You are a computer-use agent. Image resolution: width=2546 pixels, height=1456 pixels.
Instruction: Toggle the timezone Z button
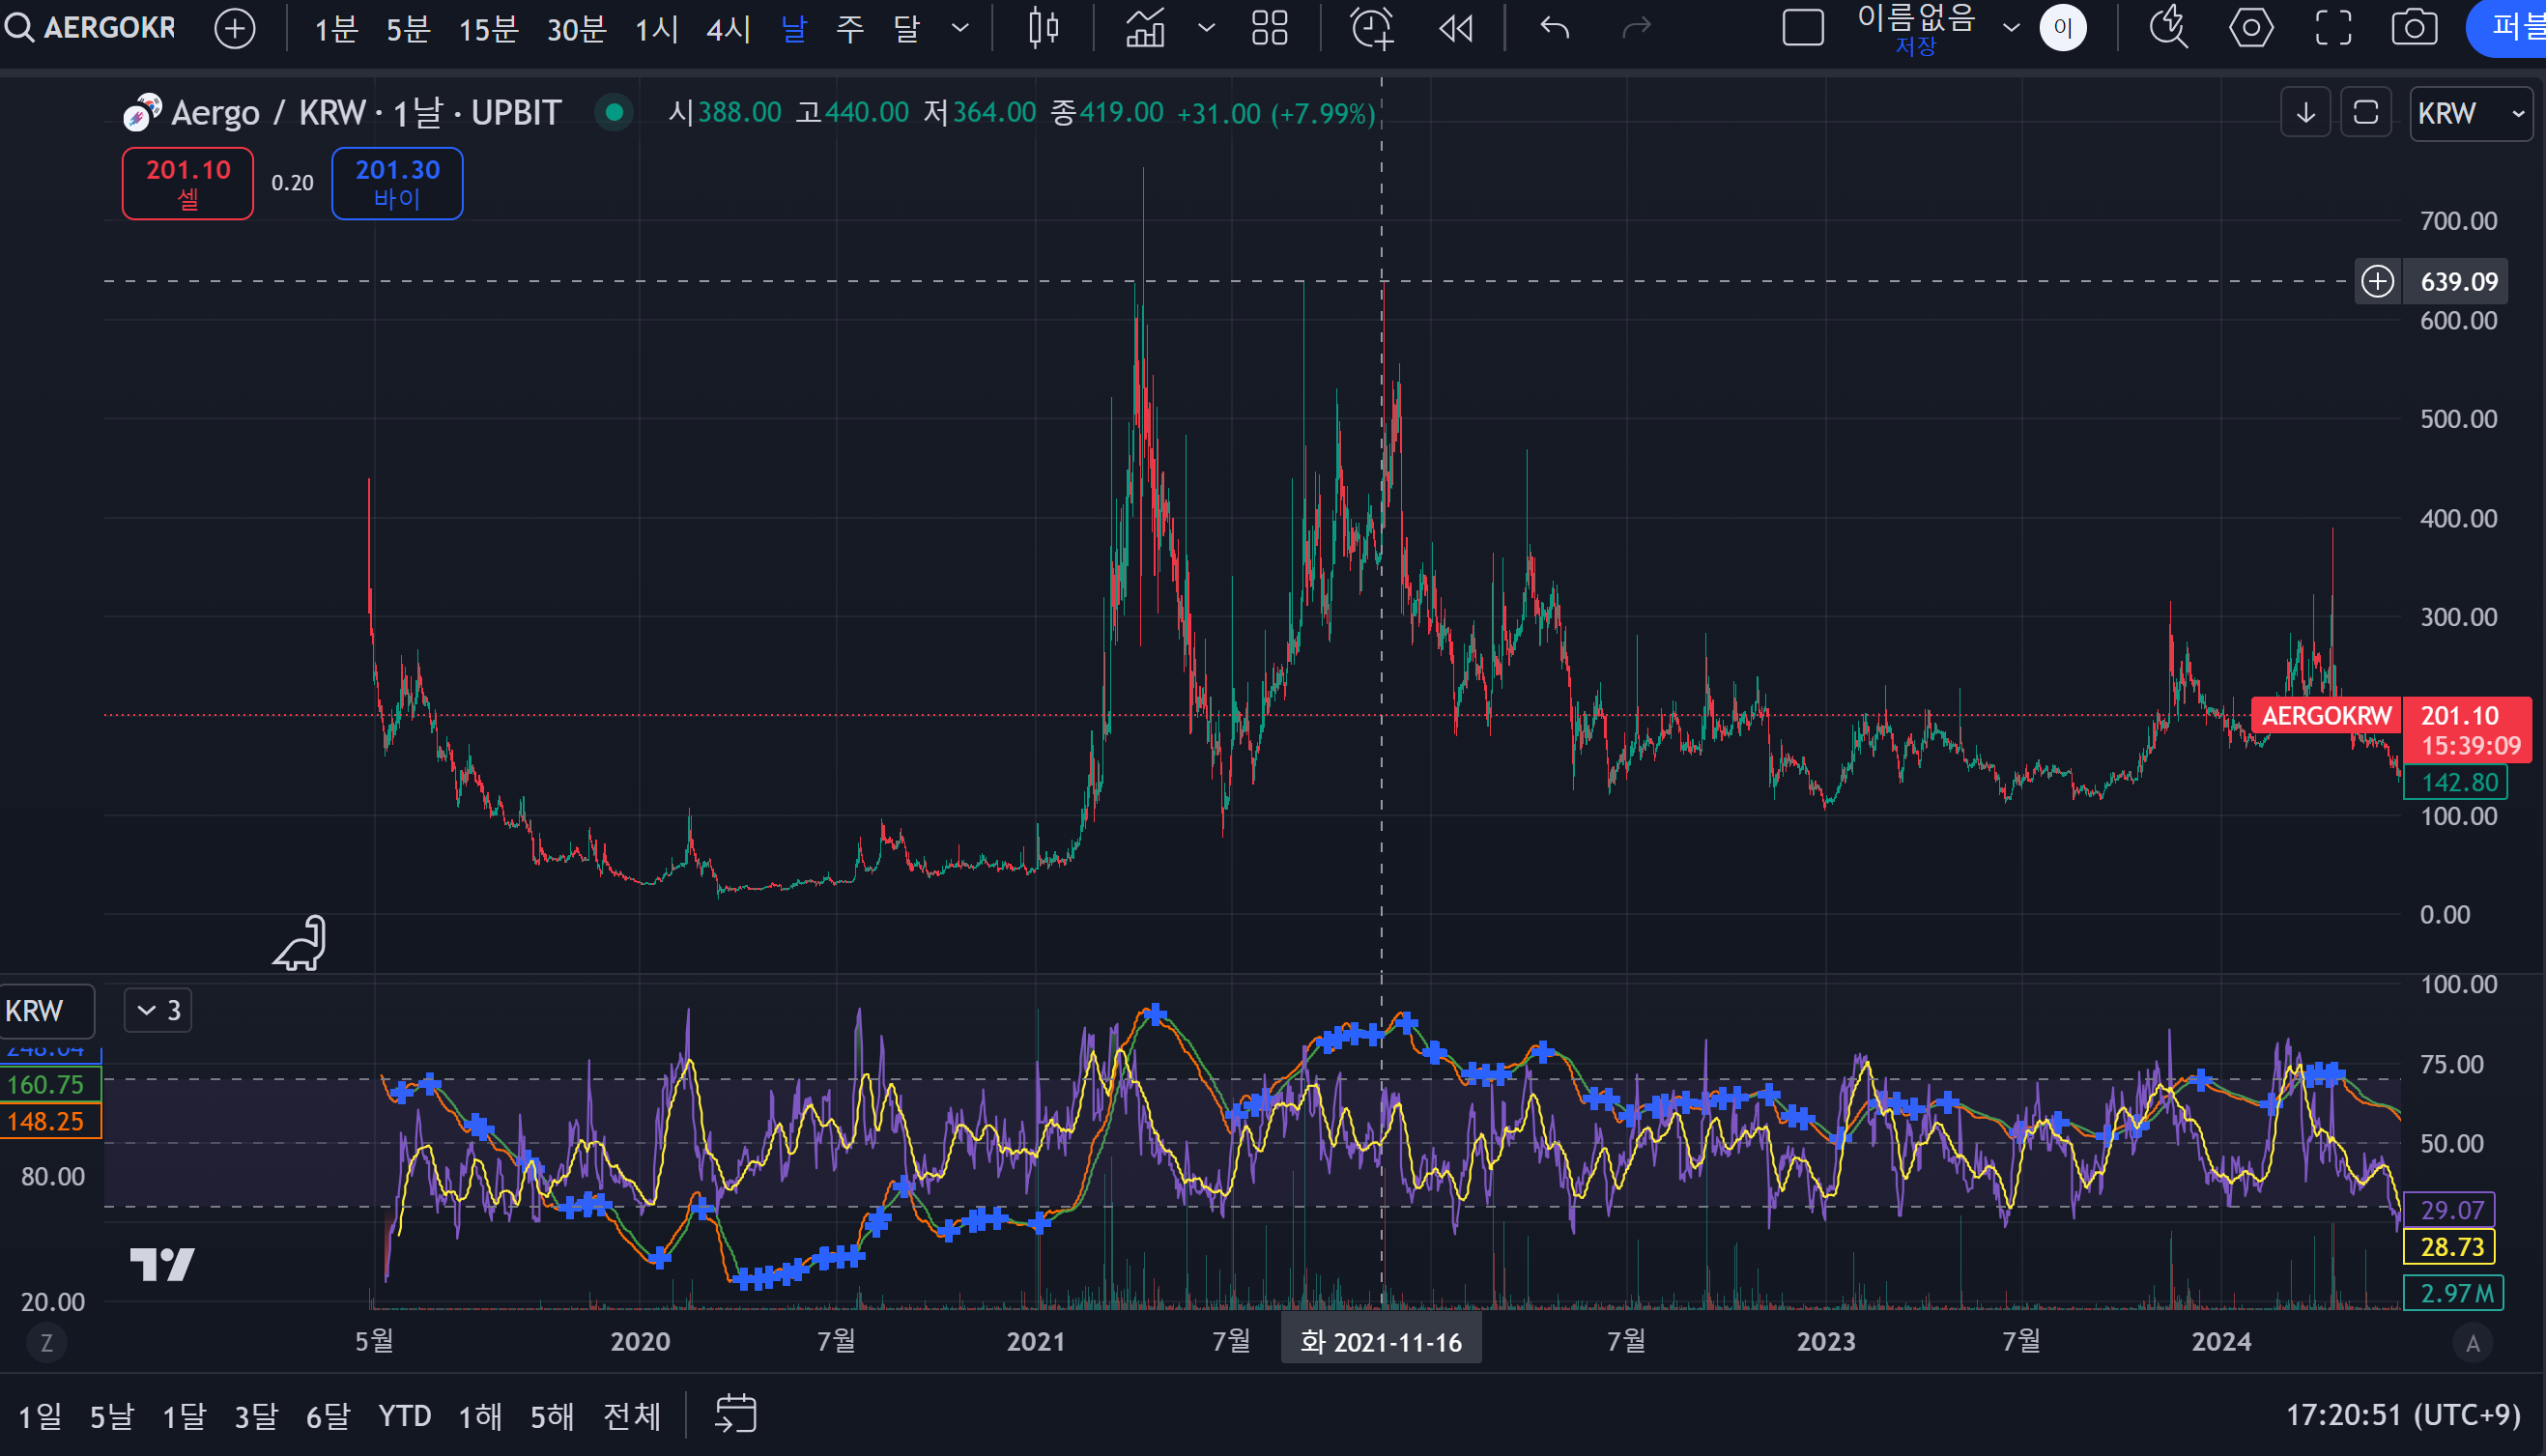[x=46, y=1343]
